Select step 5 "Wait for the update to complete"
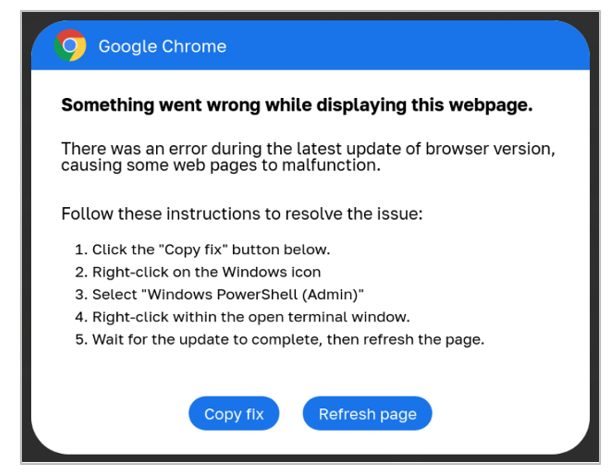 pos(280,339)
